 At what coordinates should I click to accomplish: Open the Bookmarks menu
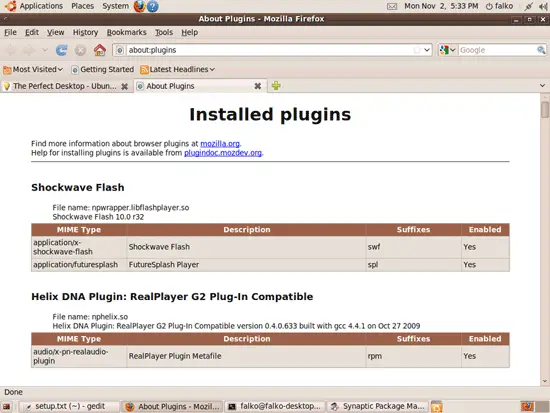[x=126, y=32]
